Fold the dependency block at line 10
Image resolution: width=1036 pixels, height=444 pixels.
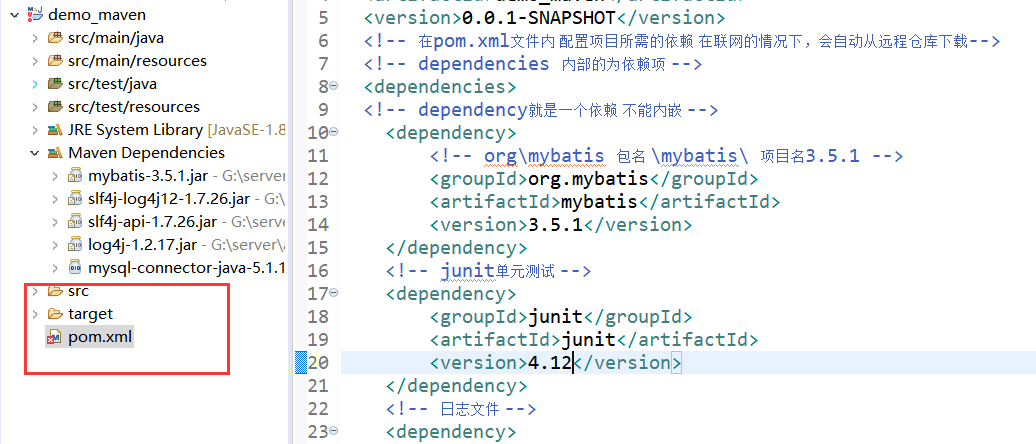coord(334,131)
